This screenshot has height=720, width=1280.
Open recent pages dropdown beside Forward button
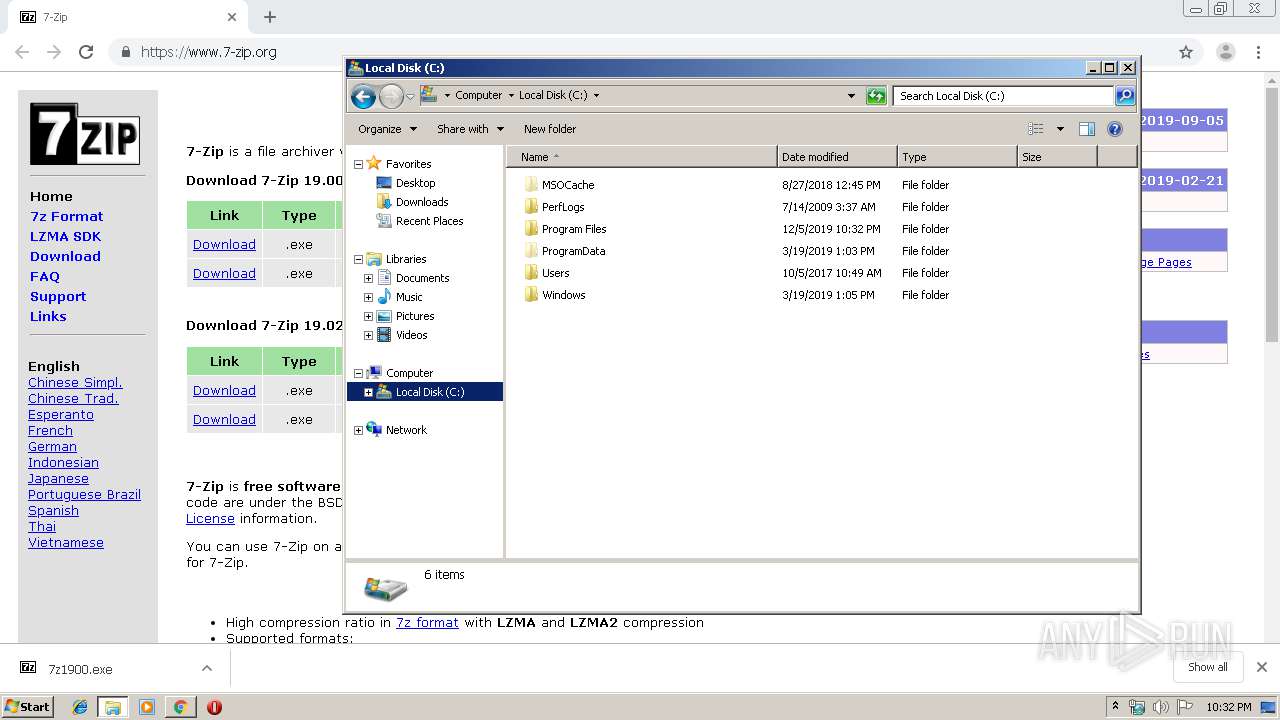pyautogui.click(x=410, y=96)
